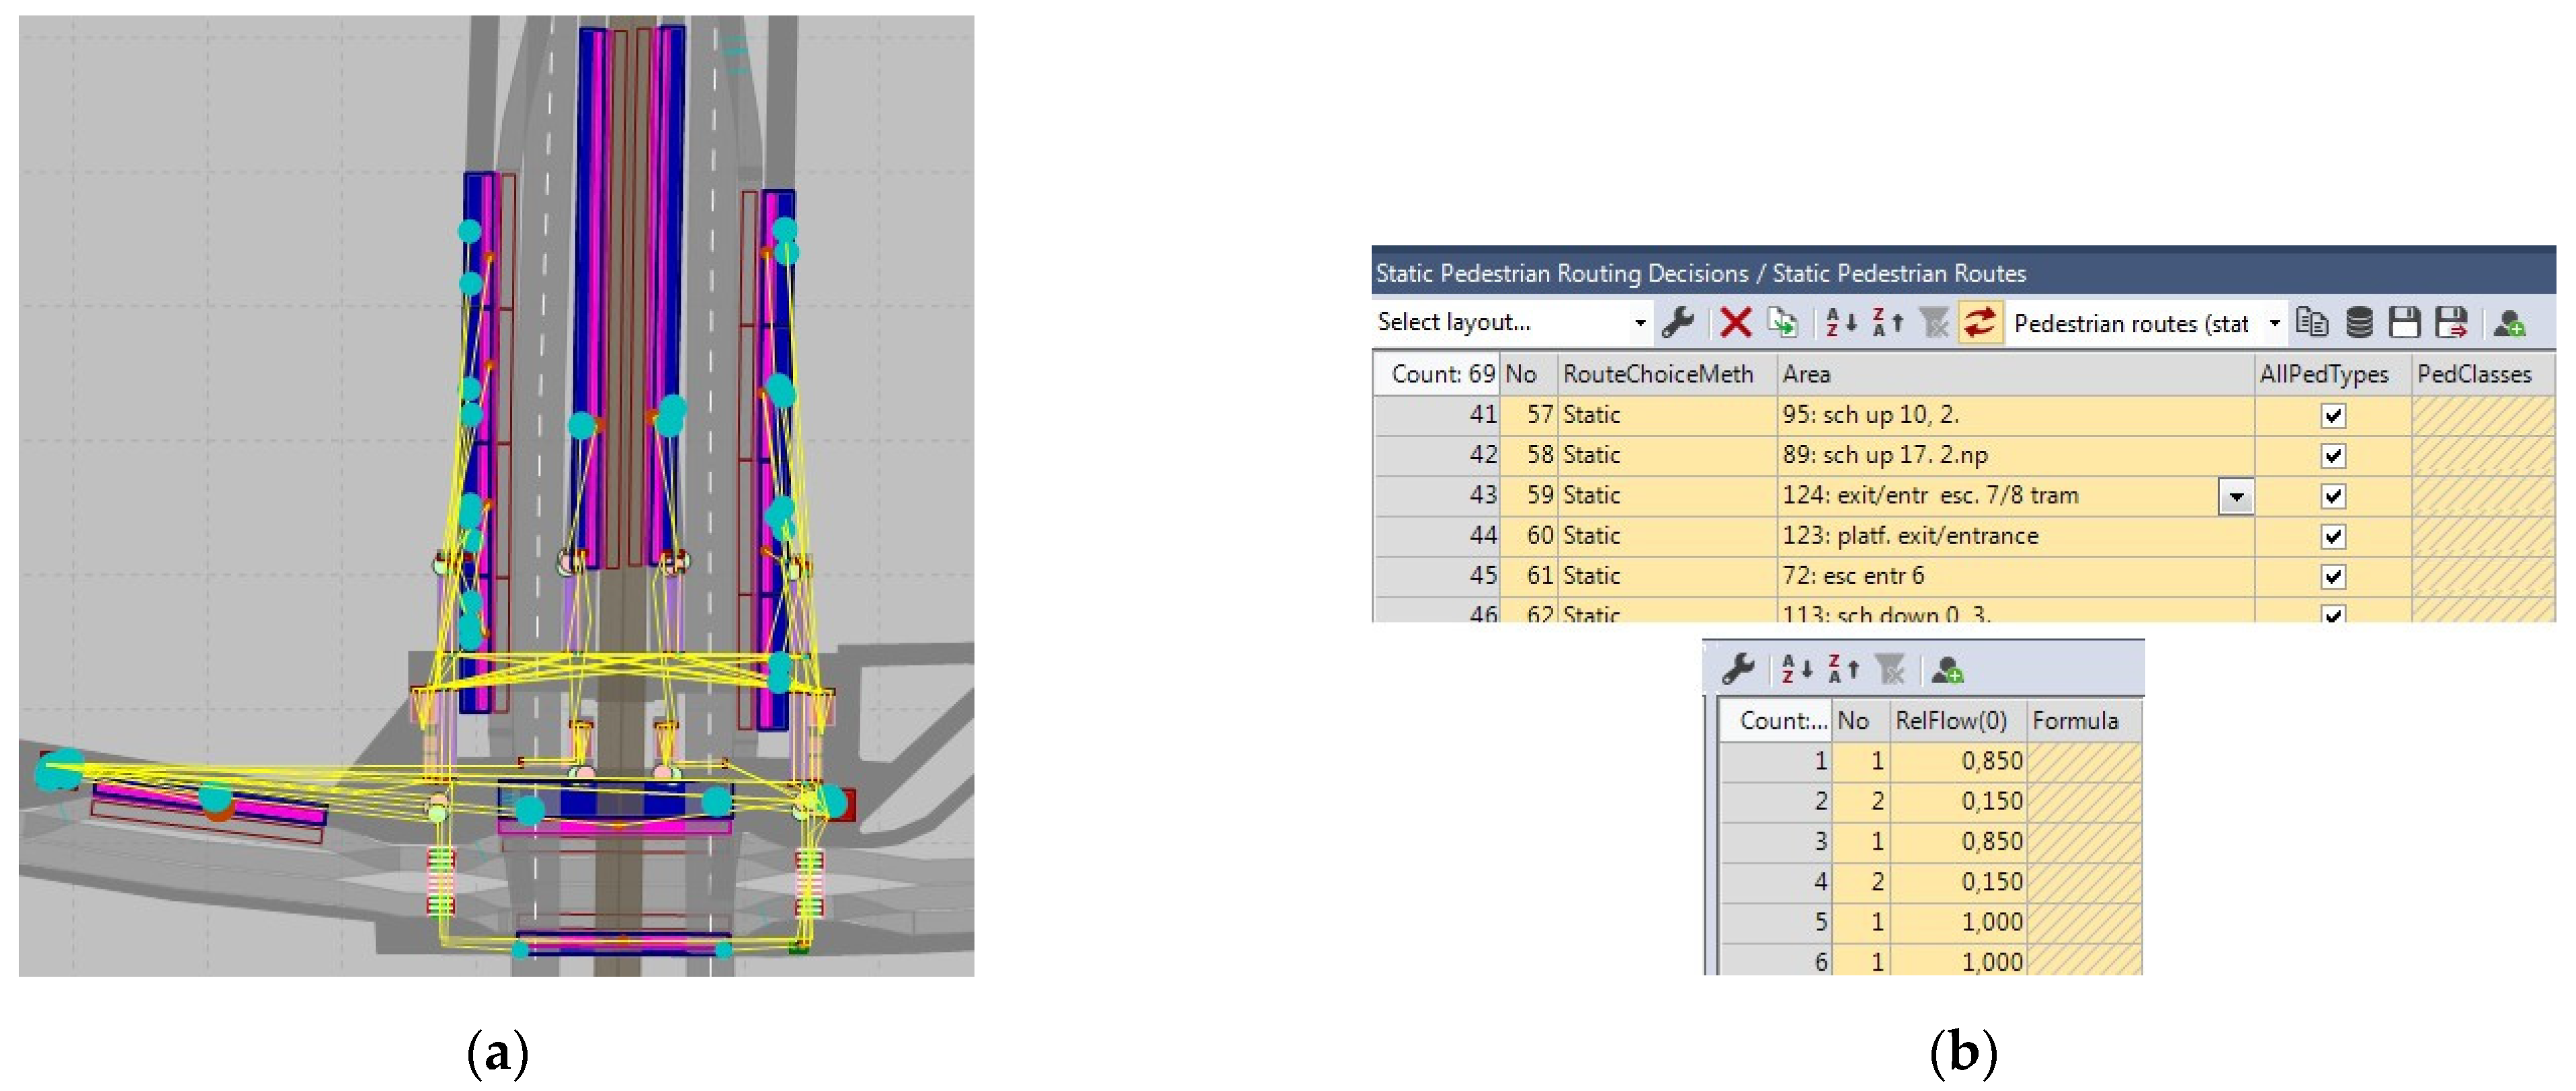Open Area dropdown for exit/entr esc. 7/8 tram
Screen dimensions: 2576x1091
(x=2235, y=496)
